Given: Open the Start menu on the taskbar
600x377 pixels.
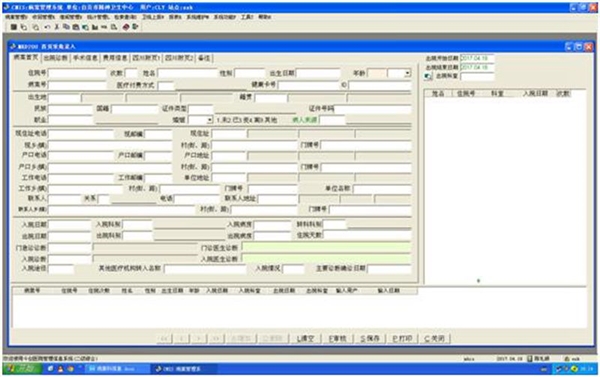Looking at the screenshot, I should [x=22, y=369].
